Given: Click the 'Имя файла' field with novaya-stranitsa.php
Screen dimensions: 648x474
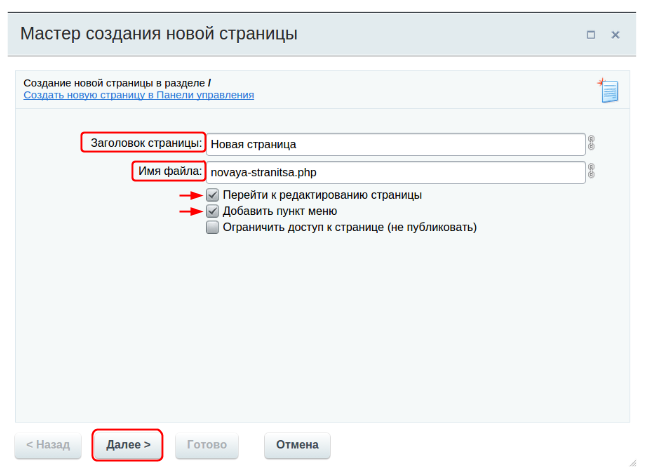Looking at the screenshot, I should (395, 172).
